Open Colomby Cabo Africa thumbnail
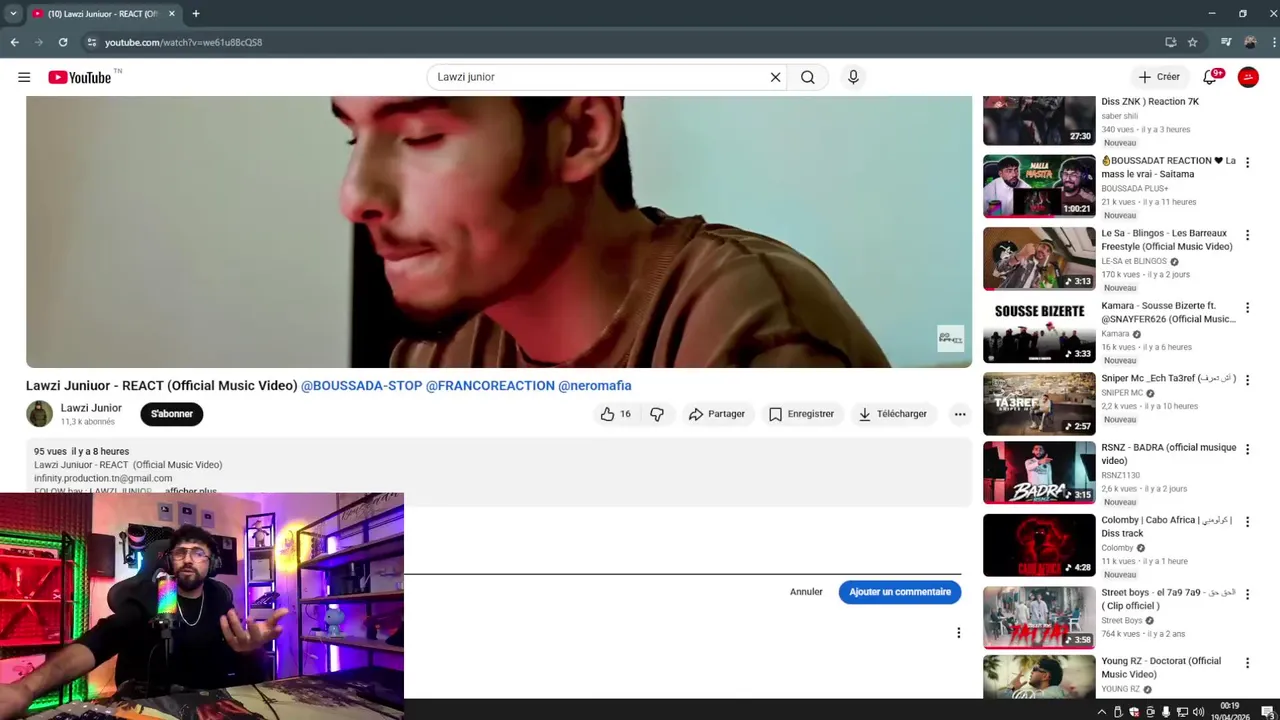Image resolution: width=1280 pixels, height=720 pixels. [x=1039, y=545]
